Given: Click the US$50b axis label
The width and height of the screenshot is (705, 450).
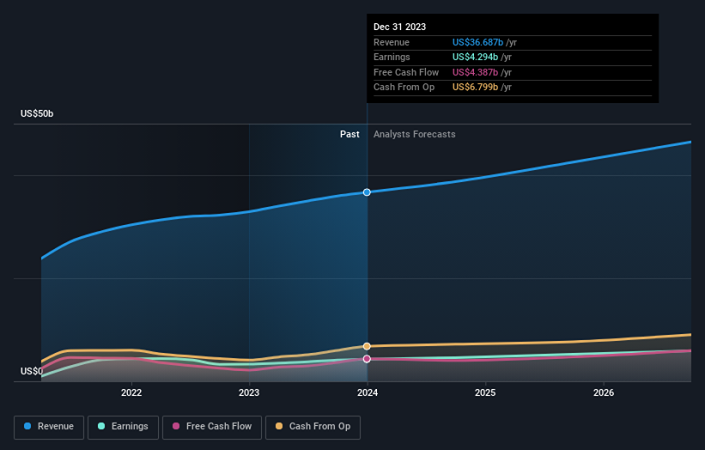Looking at the screenshot, I should (x=37, y=114).
